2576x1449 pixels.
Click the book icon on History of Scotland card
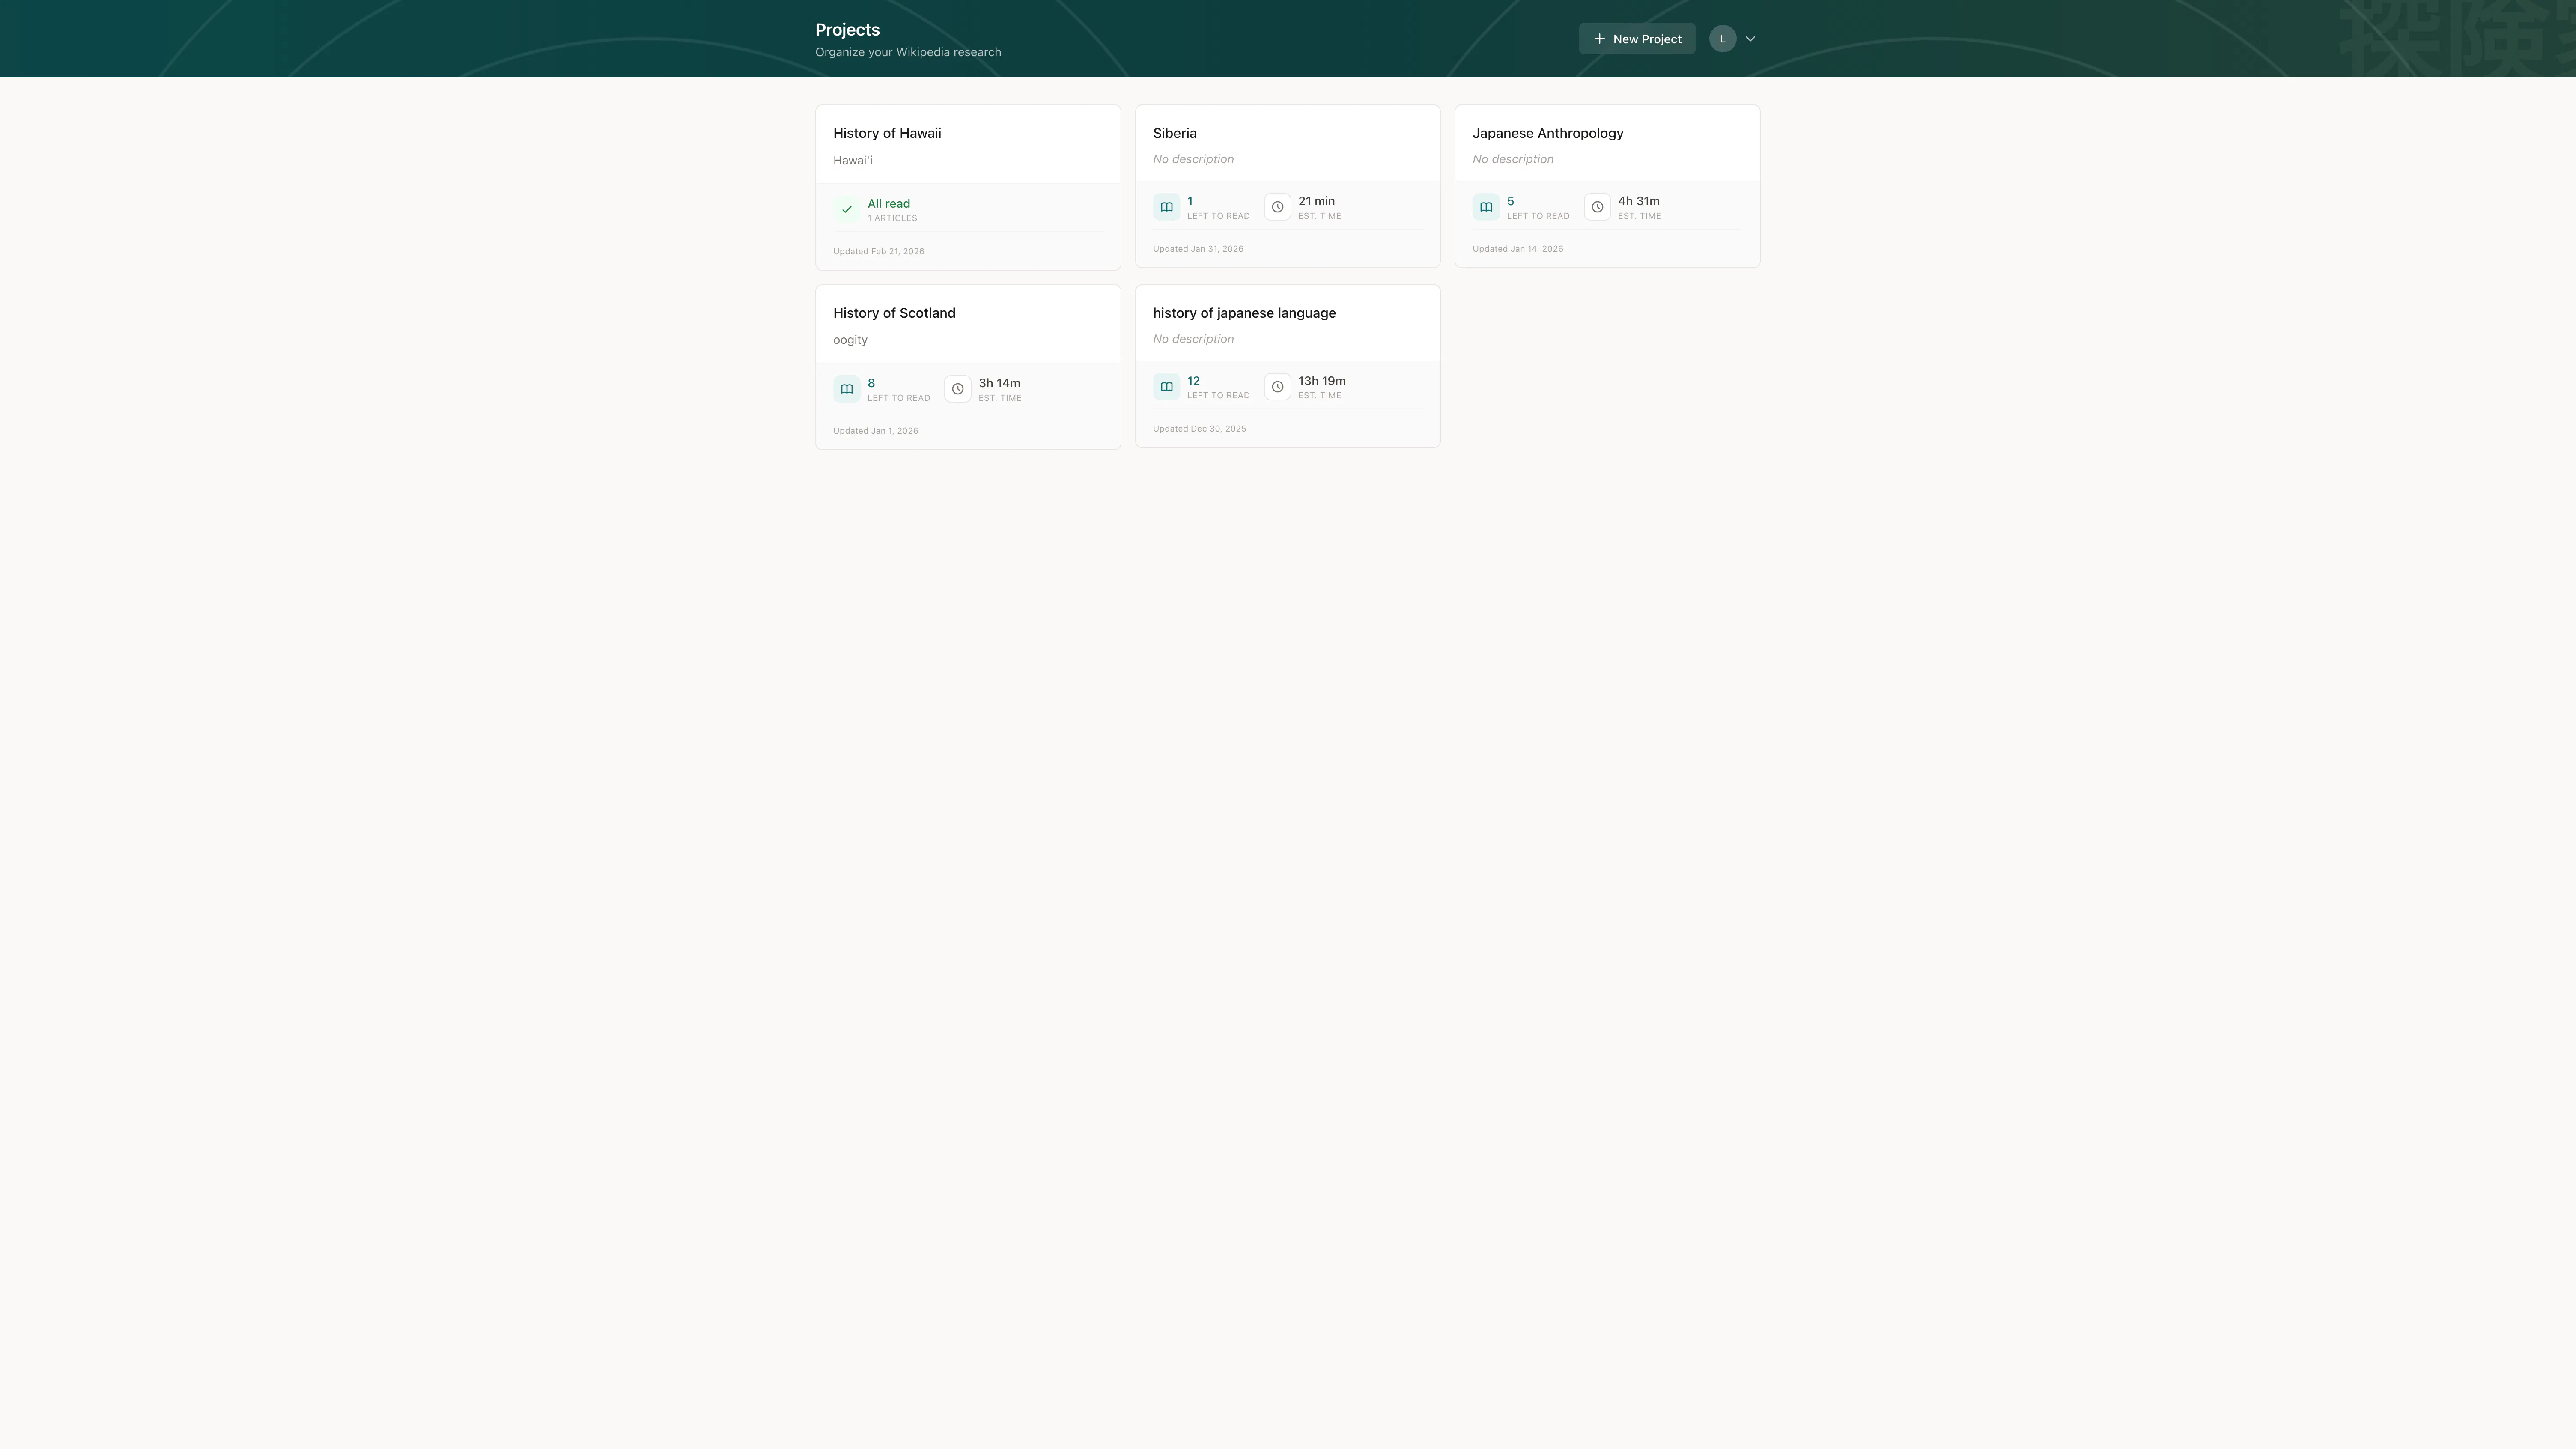(x=847, y=389)
